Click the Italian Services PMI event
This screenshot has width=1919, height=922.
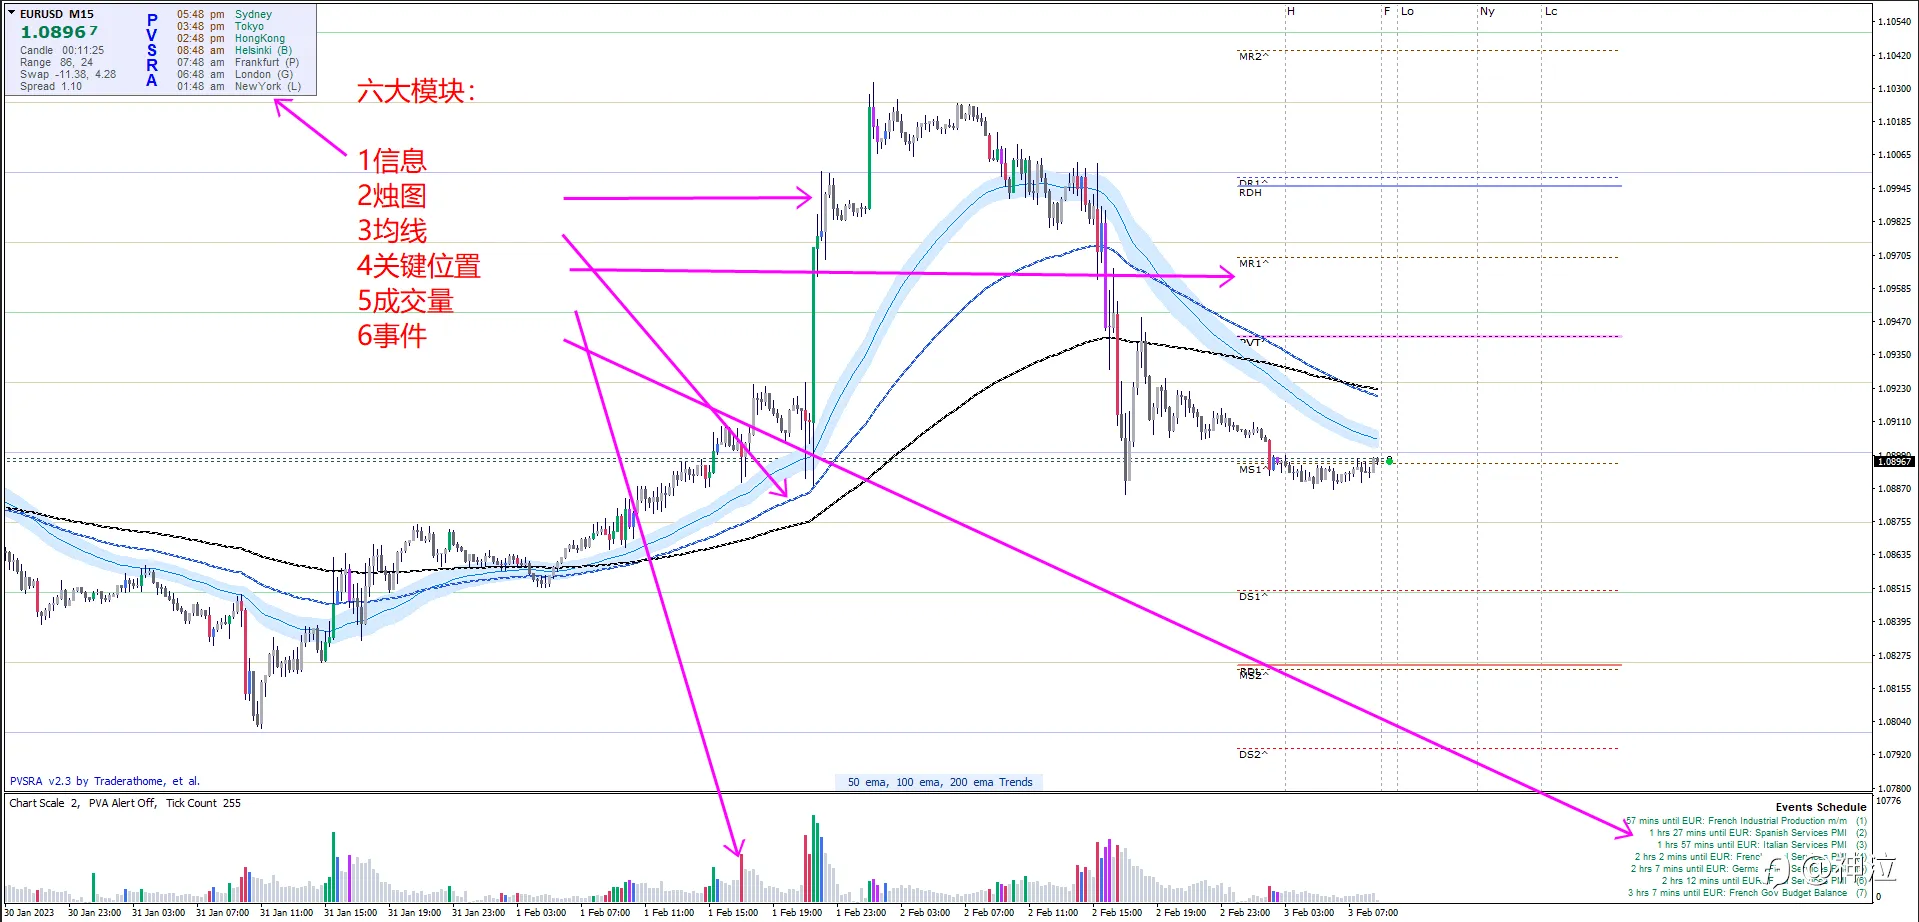[x=1761, y=845]
